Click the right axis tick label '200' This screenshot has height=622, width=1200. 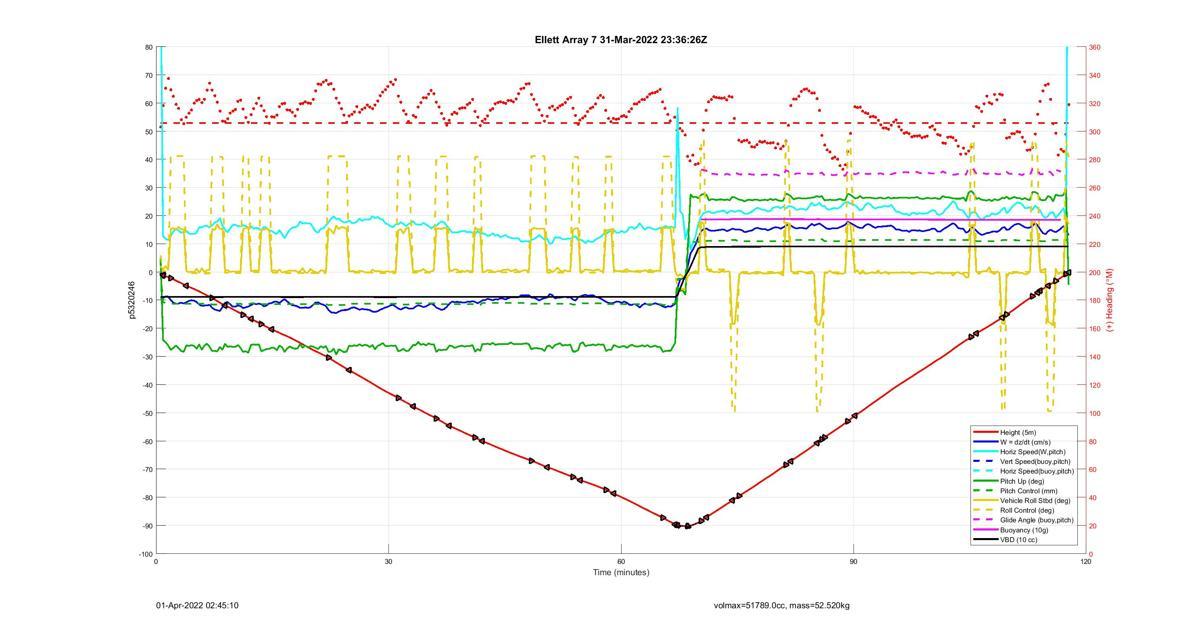(1094, 272)
